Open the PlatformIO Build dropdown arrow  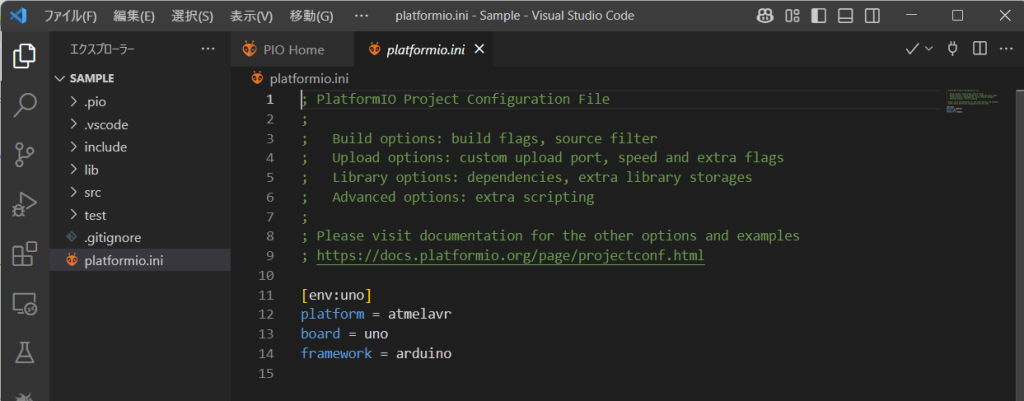929,49
